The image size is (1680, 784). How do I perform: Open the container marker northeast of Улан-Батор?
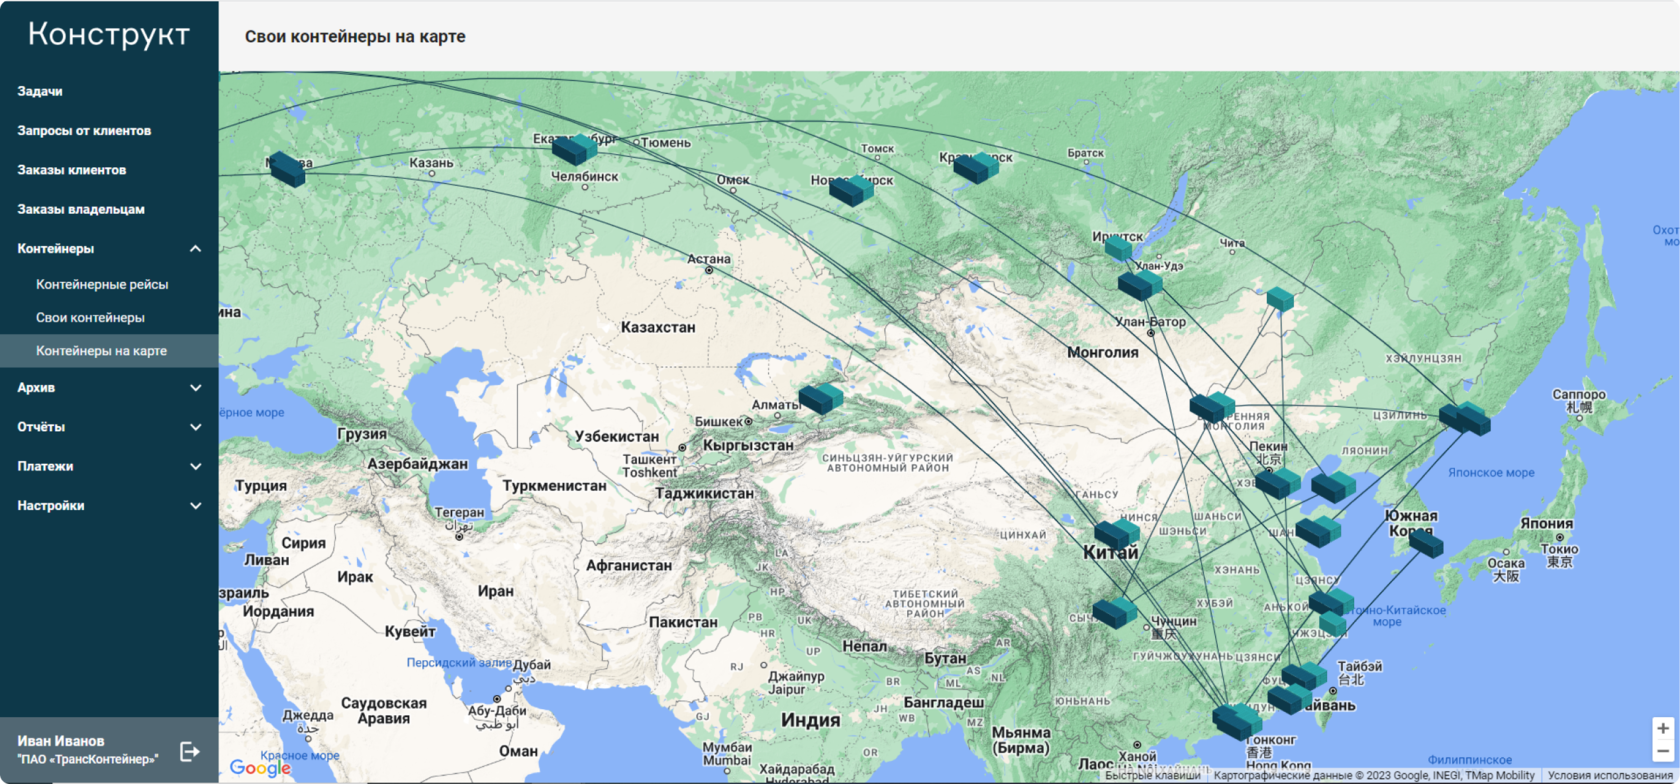click(x=1280, y=298)
